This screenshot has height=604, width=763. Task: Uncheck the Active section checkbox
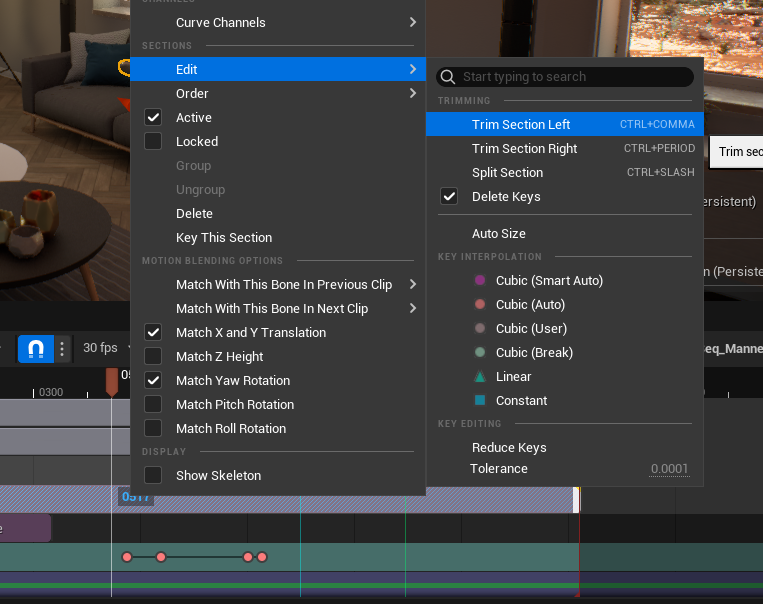click(x=153, y=118)
